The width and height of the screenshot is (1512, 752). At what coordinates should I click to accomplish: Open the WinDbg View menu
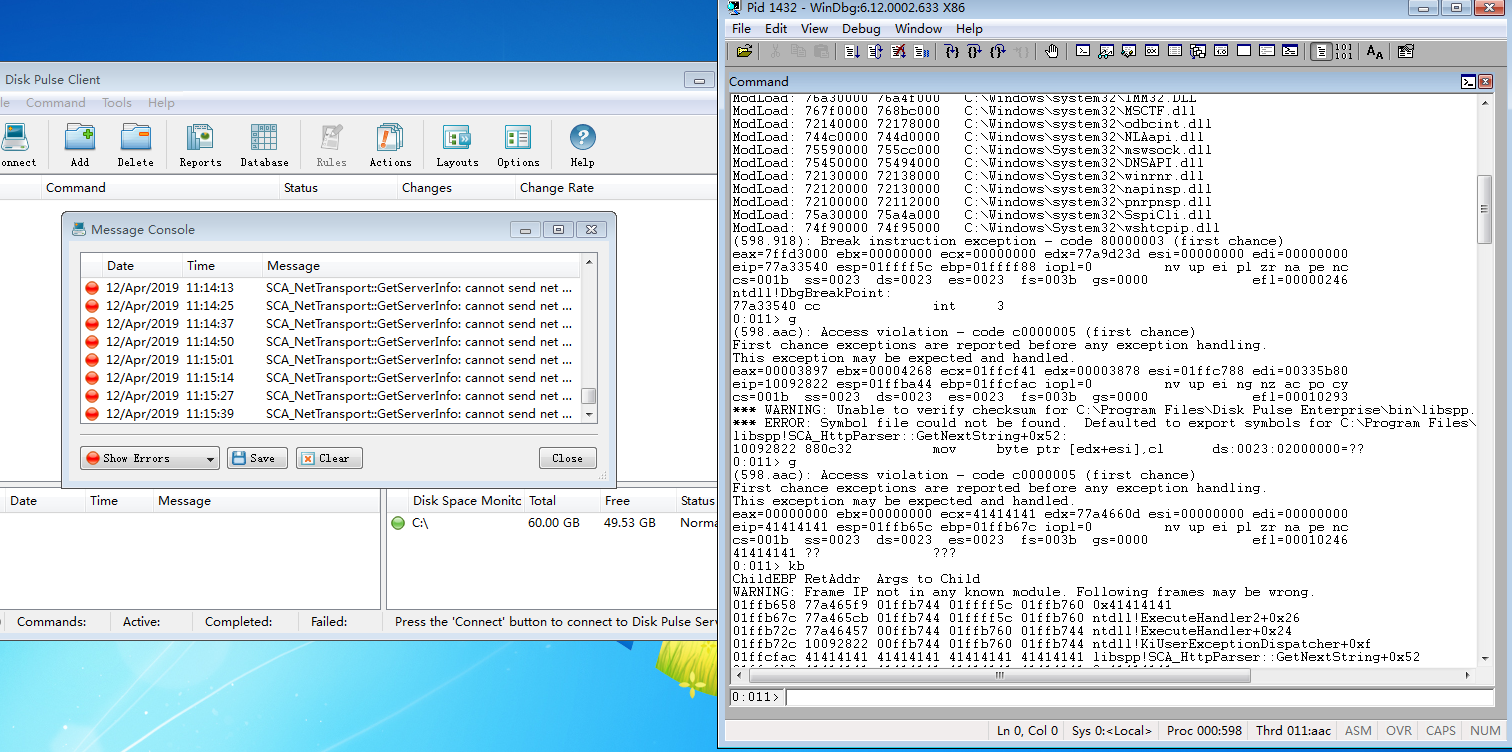(814, 29)
